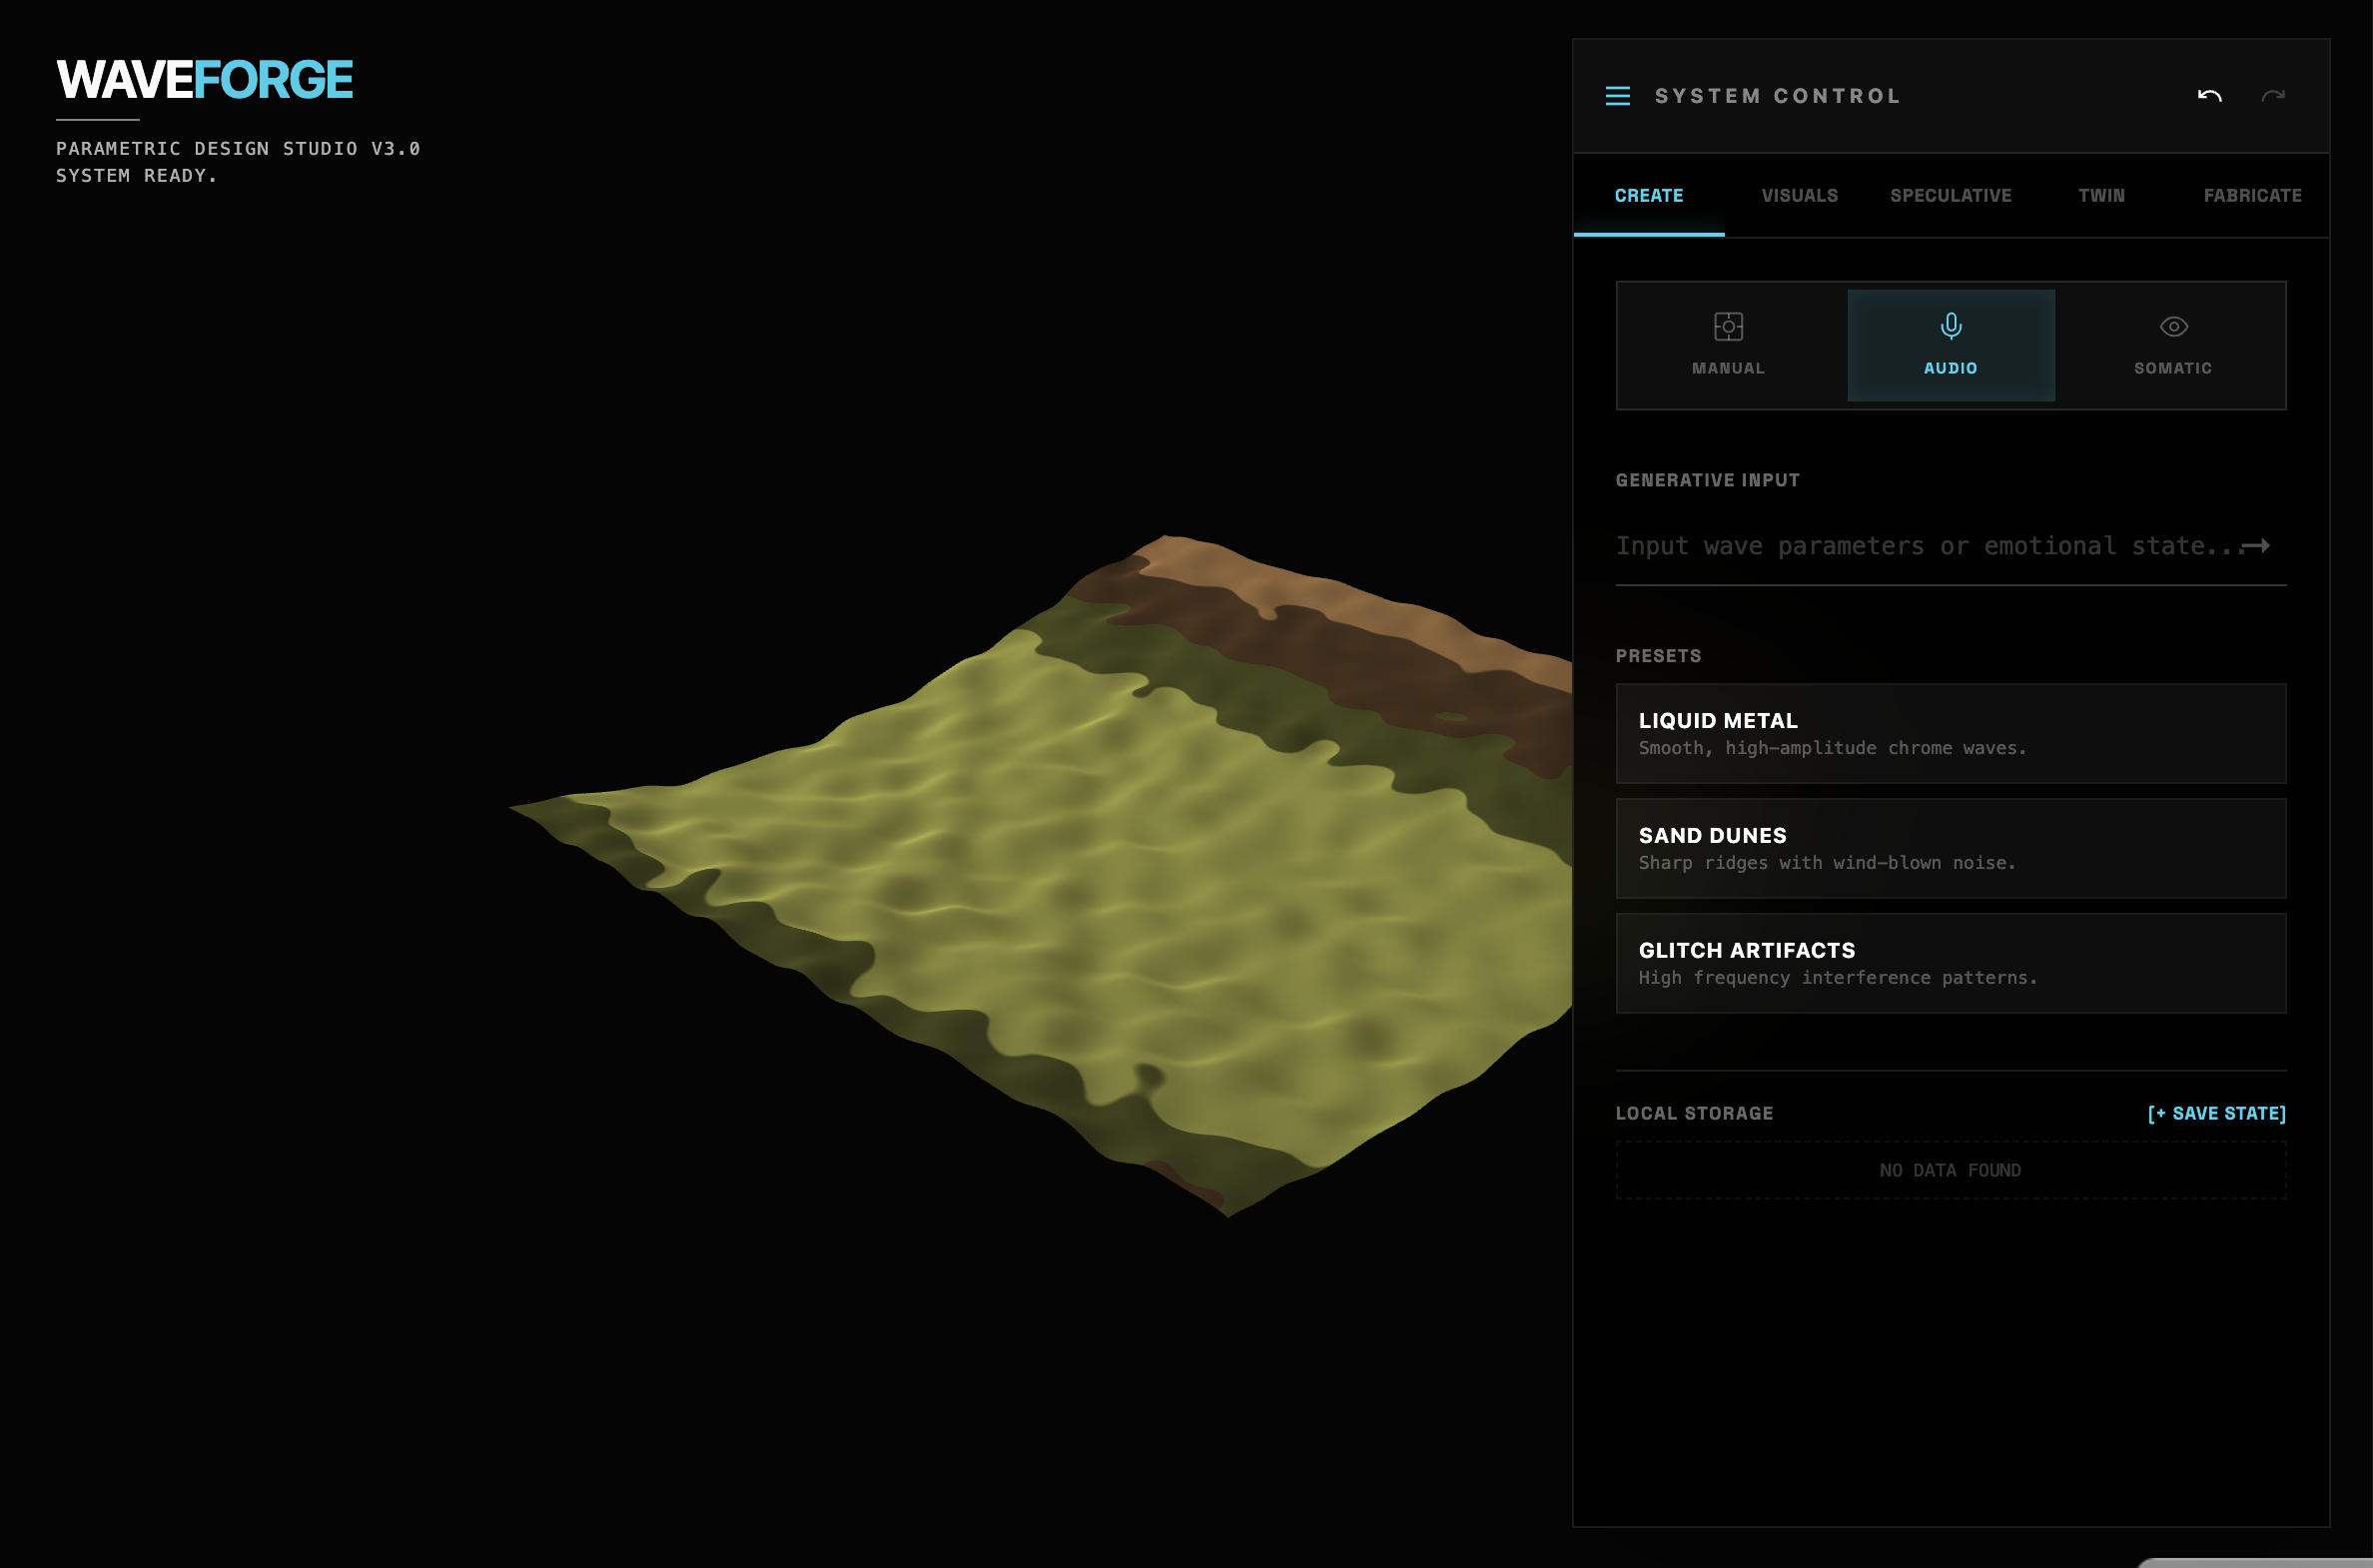The width and height of the screenshot is (2373, 1568).
Task: Open the hamburger menu icon
Action: [x=1617, y=96]
